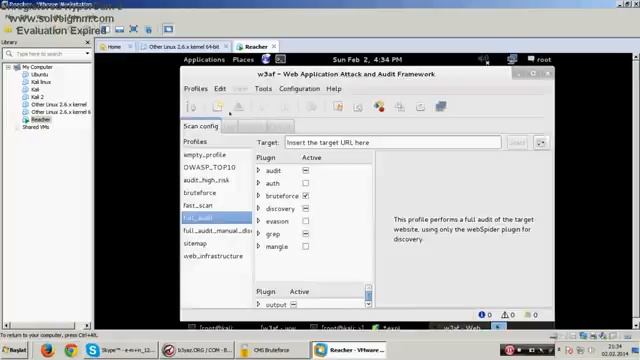Click the info messages counter icon

(482, 315)
